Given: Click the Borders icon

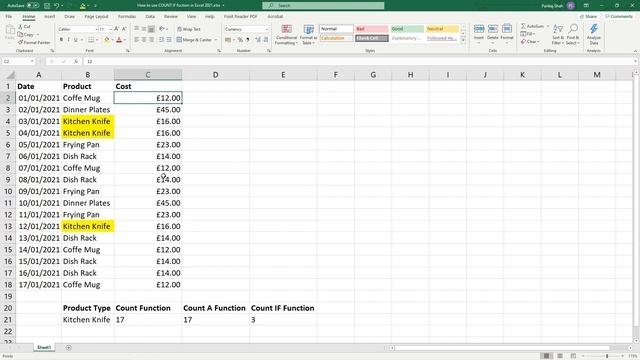Looking at the screenshot, I should point(91,40).
